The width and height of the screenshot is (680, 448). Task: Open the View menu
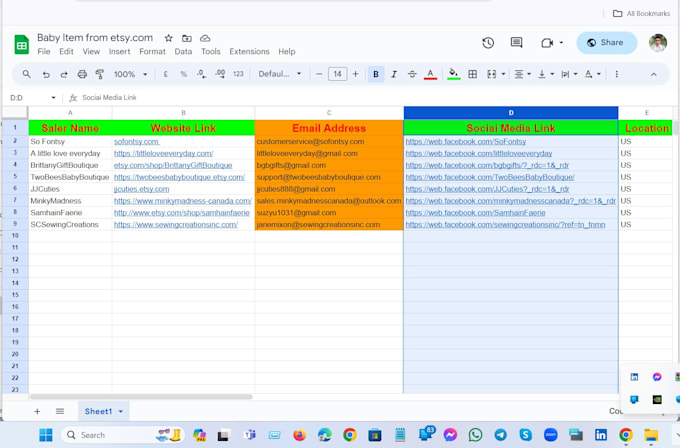click(x=91, y=52)
